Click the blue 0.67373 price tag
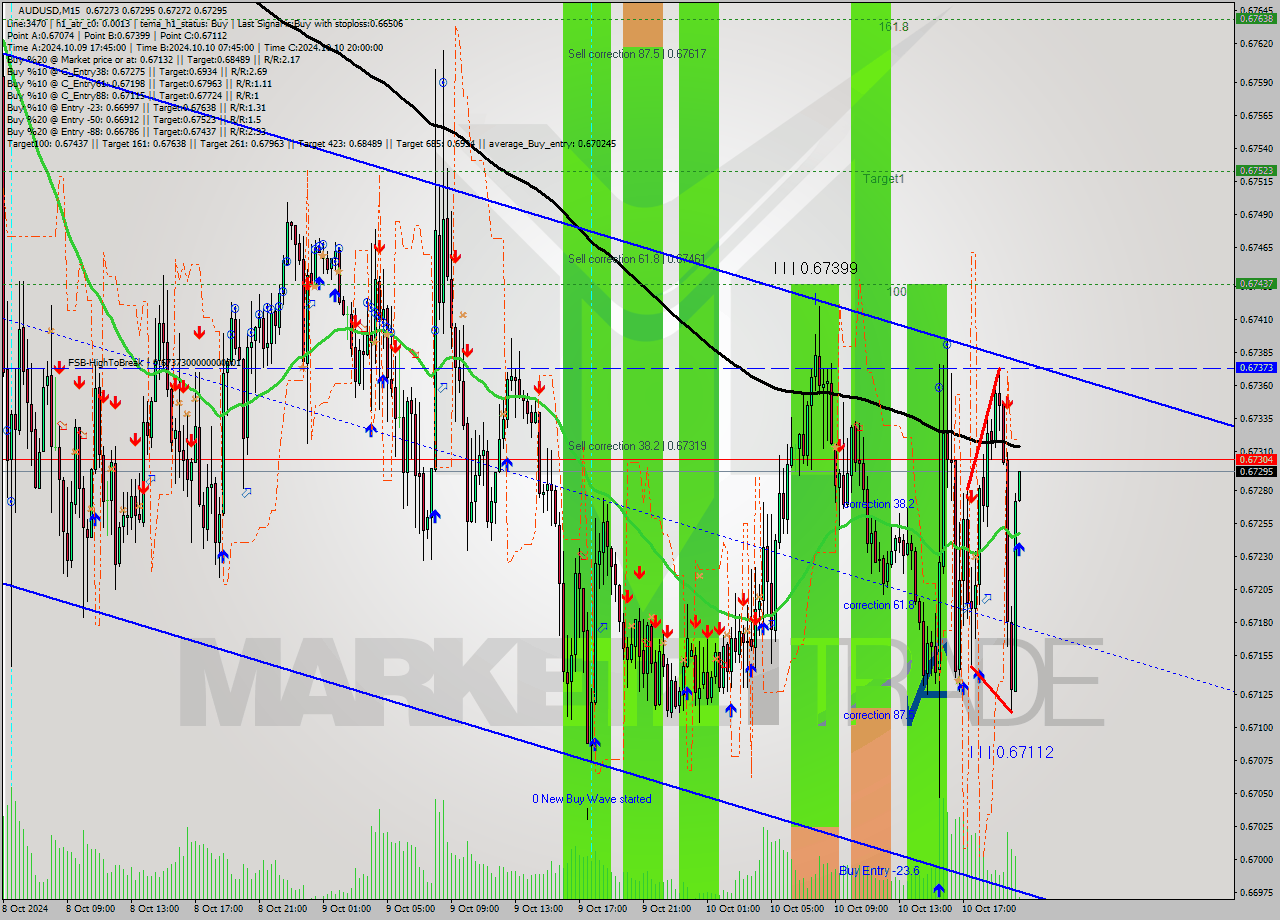 point(1255,368)
